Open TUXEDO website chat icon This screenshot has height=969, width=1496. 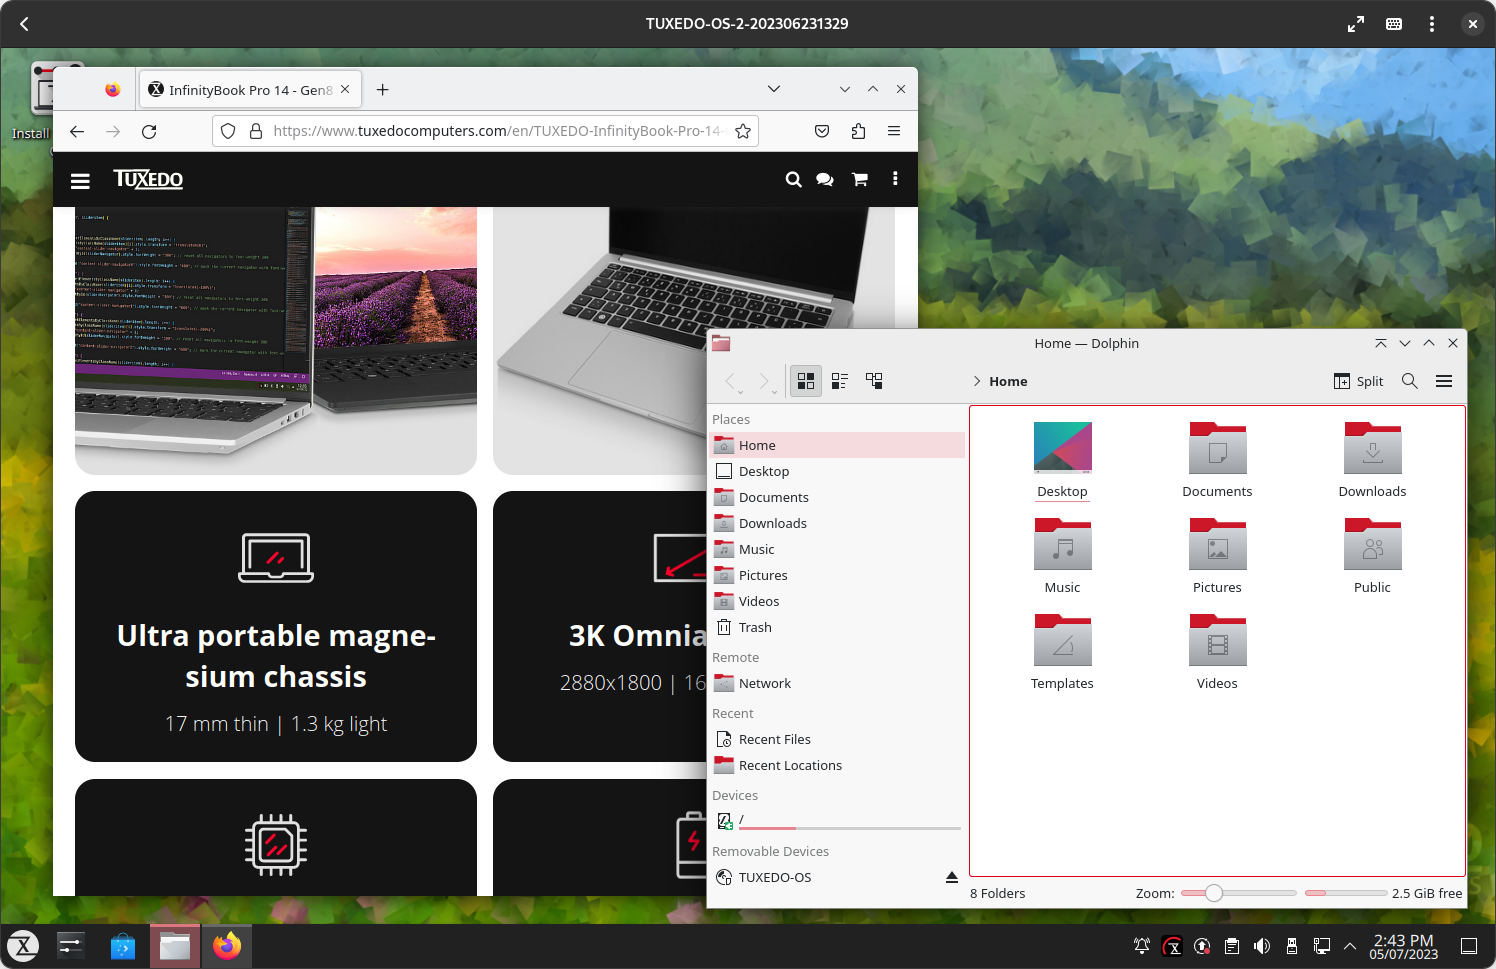[825, 179]
